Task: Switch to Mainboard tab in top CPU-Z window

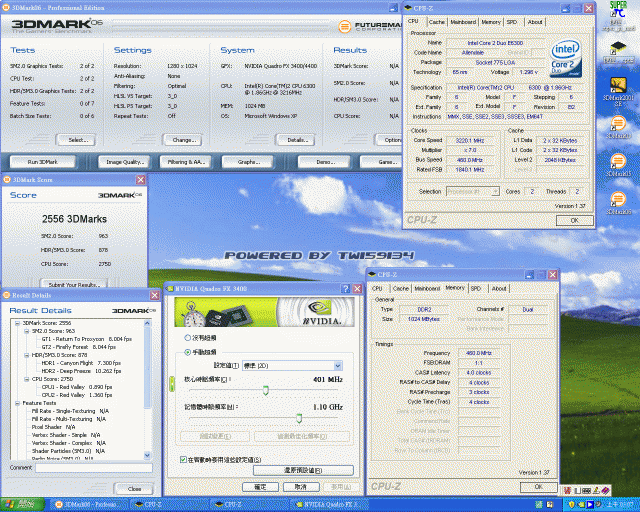Action: click(x=463, y=22)
